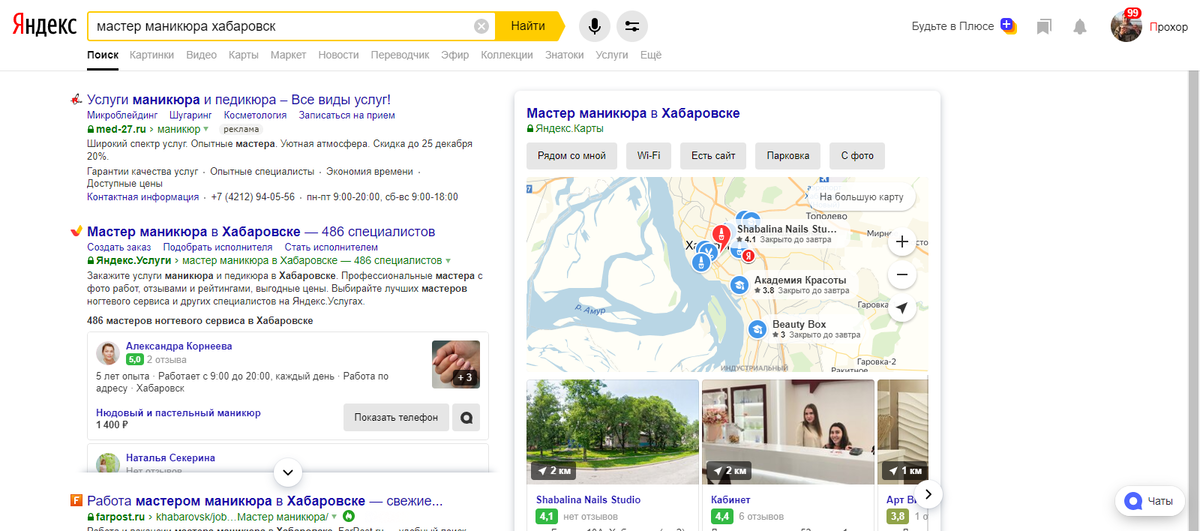The image size is (1200, 531).
Task: Open Услуги маникюра и педикюра ad link
Action: click(x=238, y=99)
